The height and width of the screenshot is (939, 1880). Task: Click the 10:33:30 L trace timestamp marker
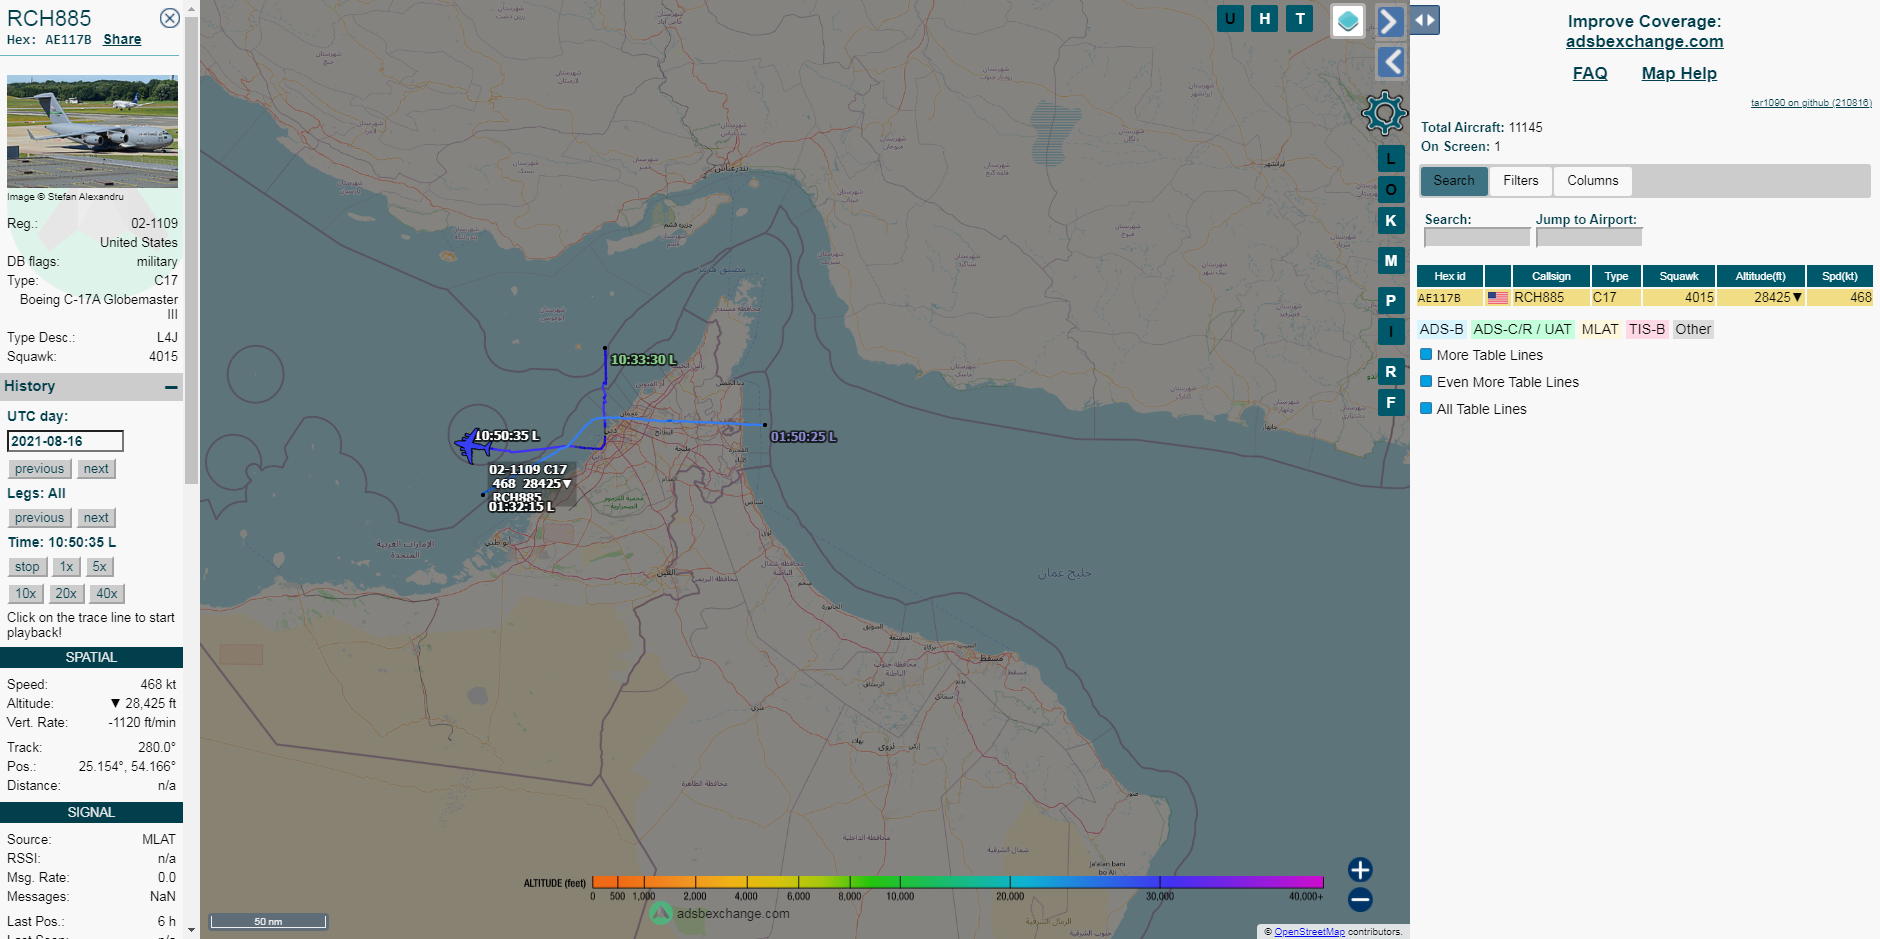(643, 360)
